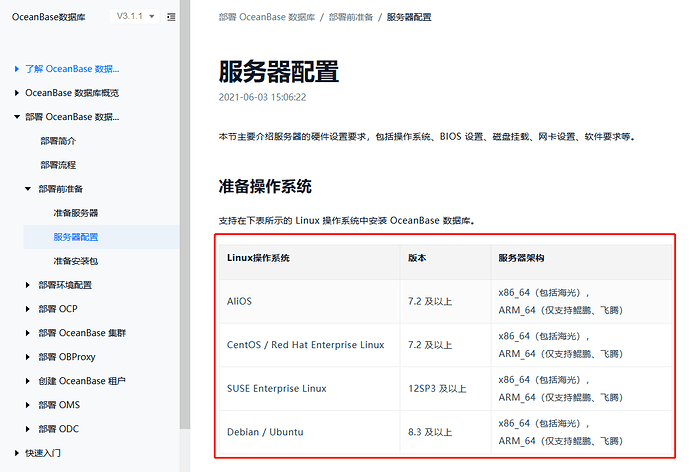Open 部署流程 page
This screenshot has width=690, height=472.
point(58,165)
